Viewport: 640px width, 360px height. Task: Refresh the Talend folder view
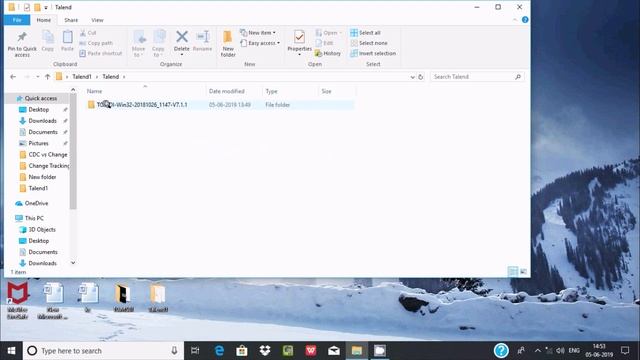pyautogui.click(x=421, y=77)
